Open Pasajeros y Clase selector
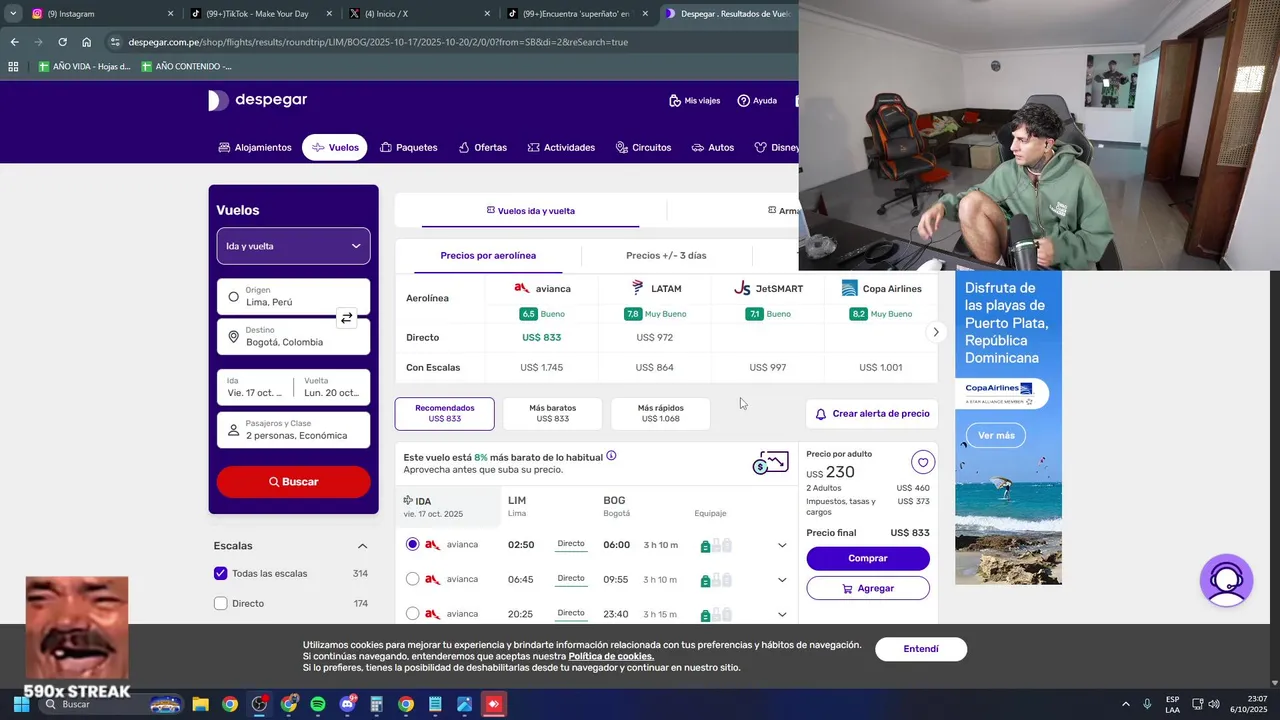 click(x=293, y=430)
